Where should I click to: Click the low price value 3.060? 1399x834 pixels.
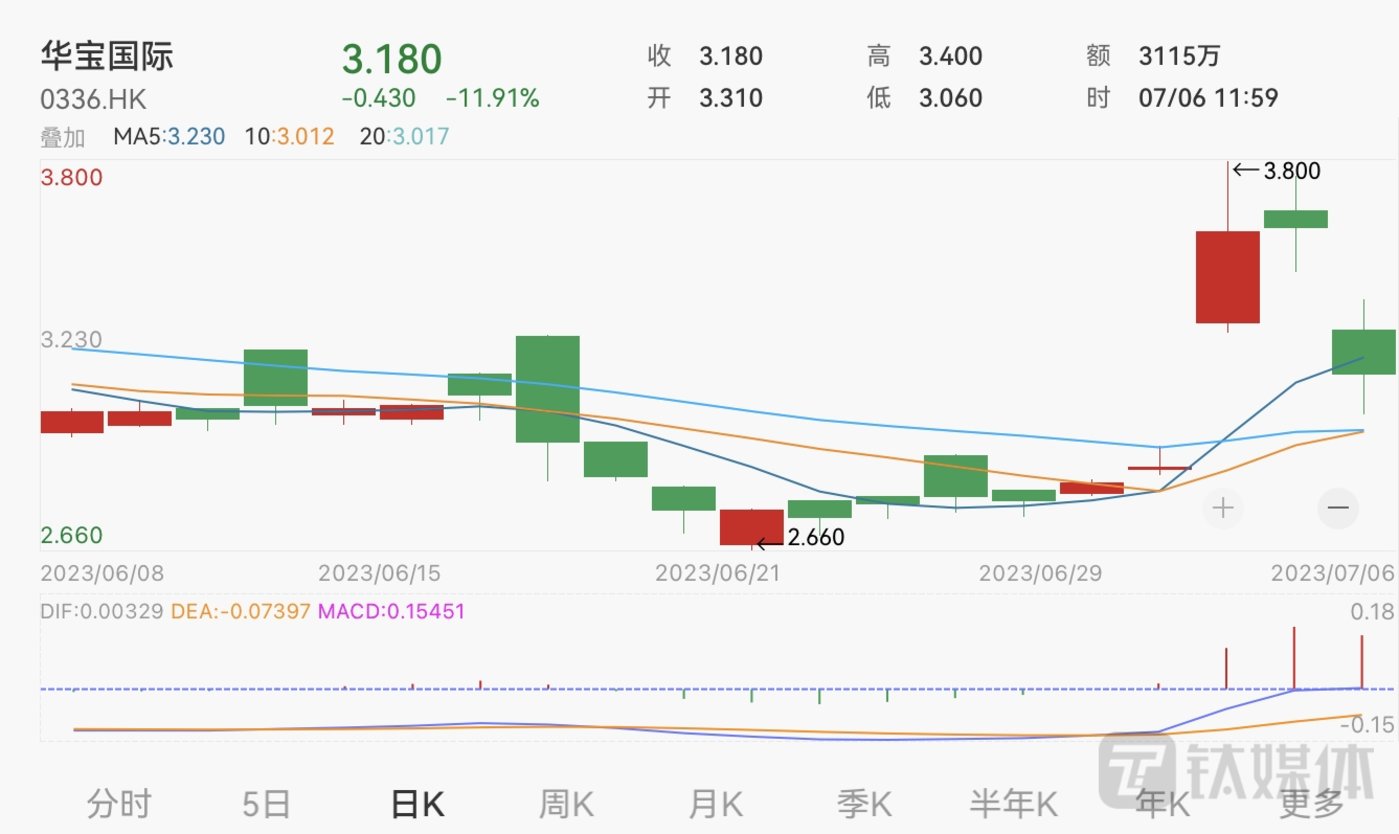[x=950, y=98]
